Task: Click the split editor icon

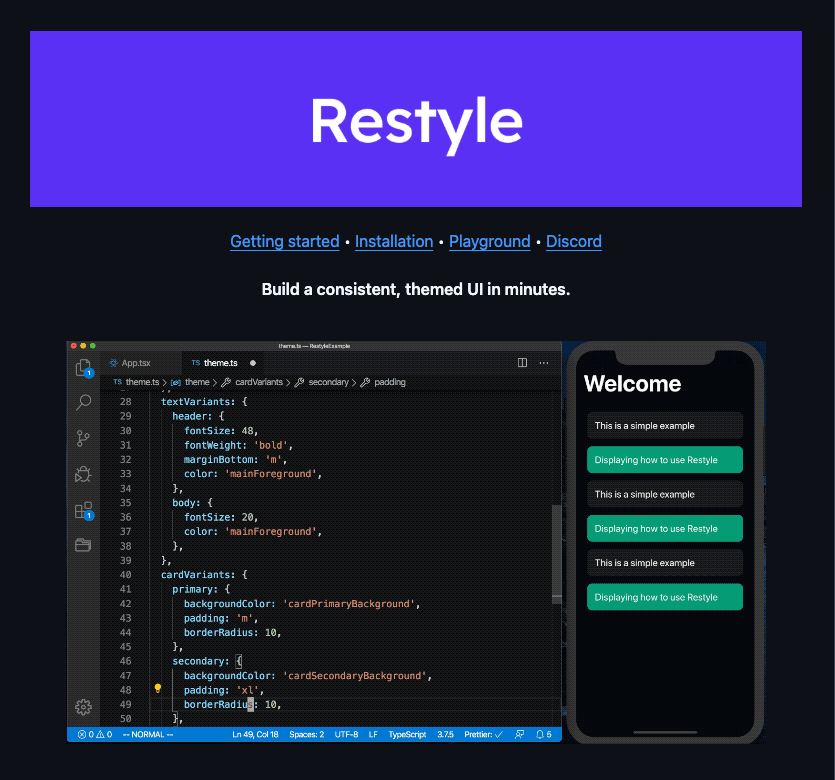Action: click(522, 363)
